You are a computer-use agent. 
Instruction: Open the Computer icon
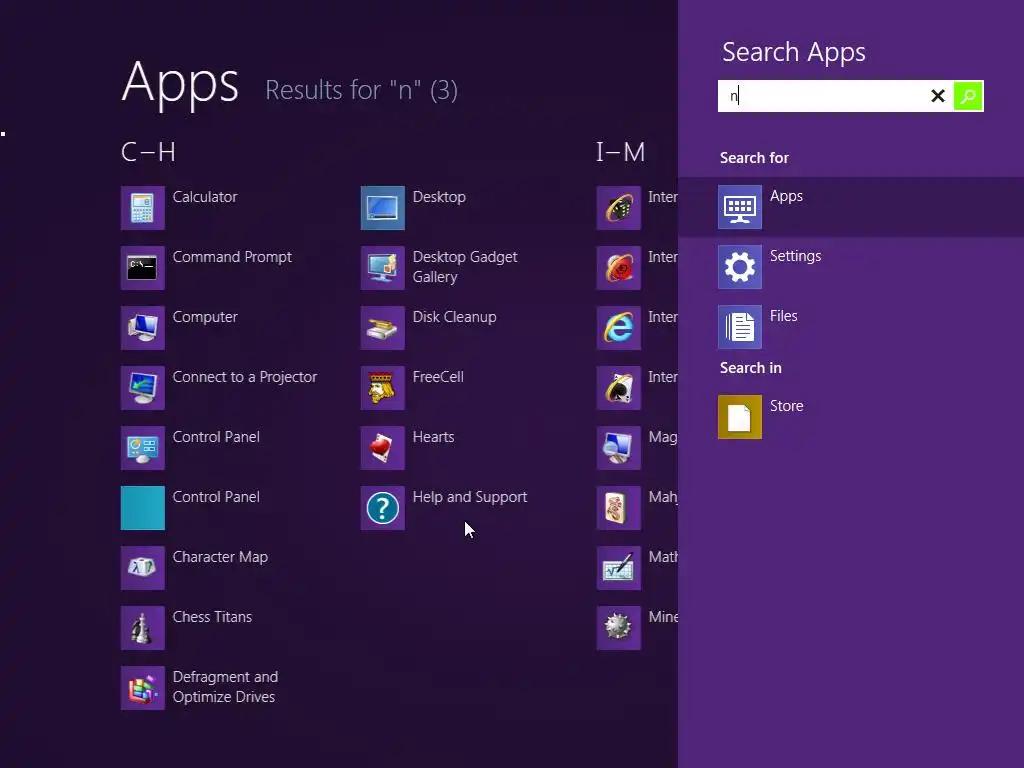click(142, 328)
